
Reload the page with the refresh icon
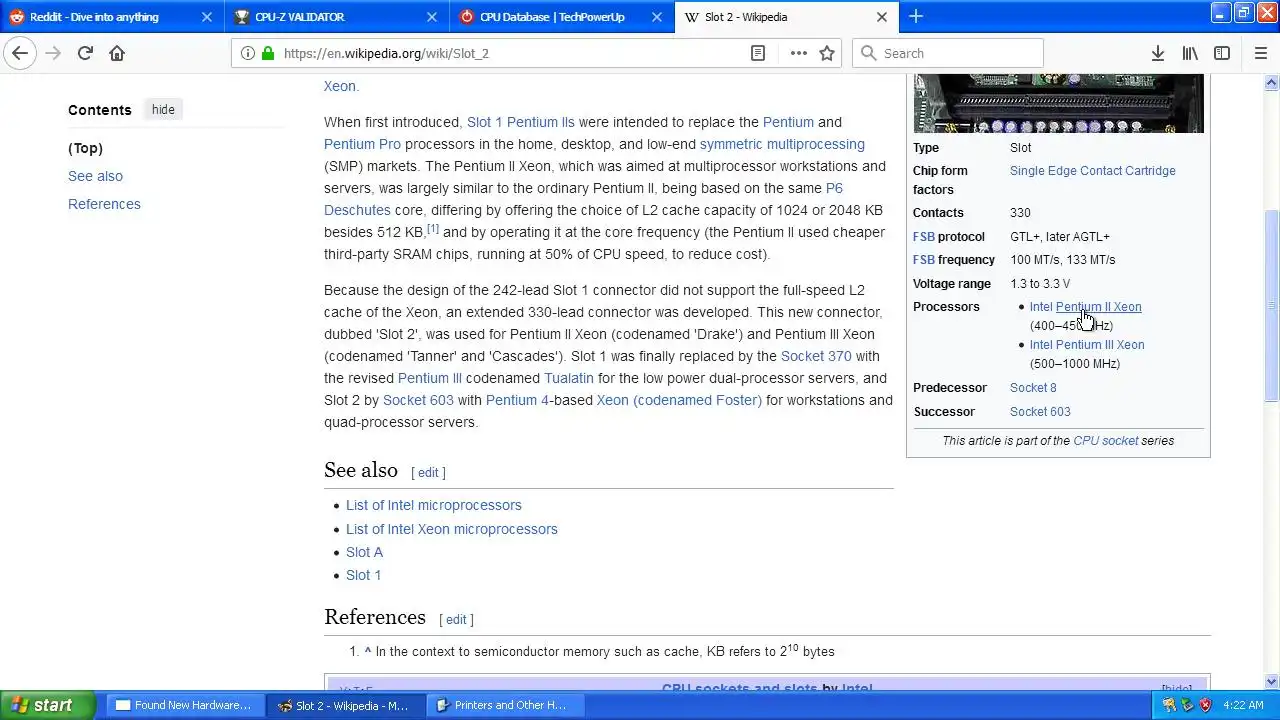[85, 53]
